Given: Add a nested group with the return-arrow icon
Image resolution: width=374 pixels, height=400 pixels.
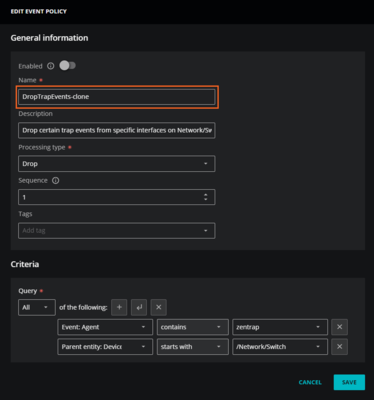Looking at the screenshot, I should click(x=139, y=307).
